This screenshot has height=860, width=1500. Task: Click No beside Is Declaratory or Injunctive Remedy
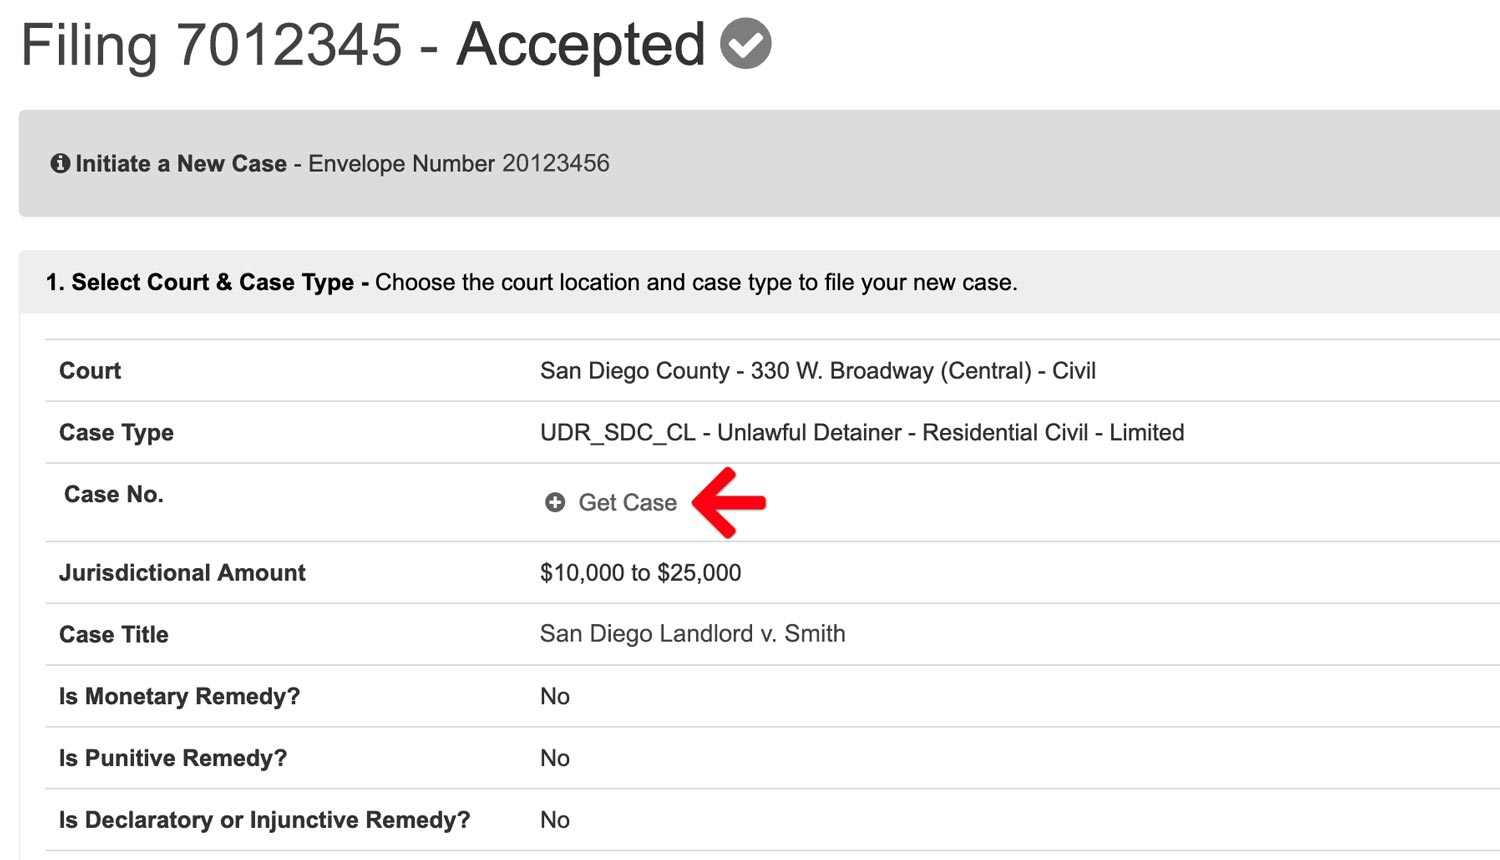pos(555,820)
